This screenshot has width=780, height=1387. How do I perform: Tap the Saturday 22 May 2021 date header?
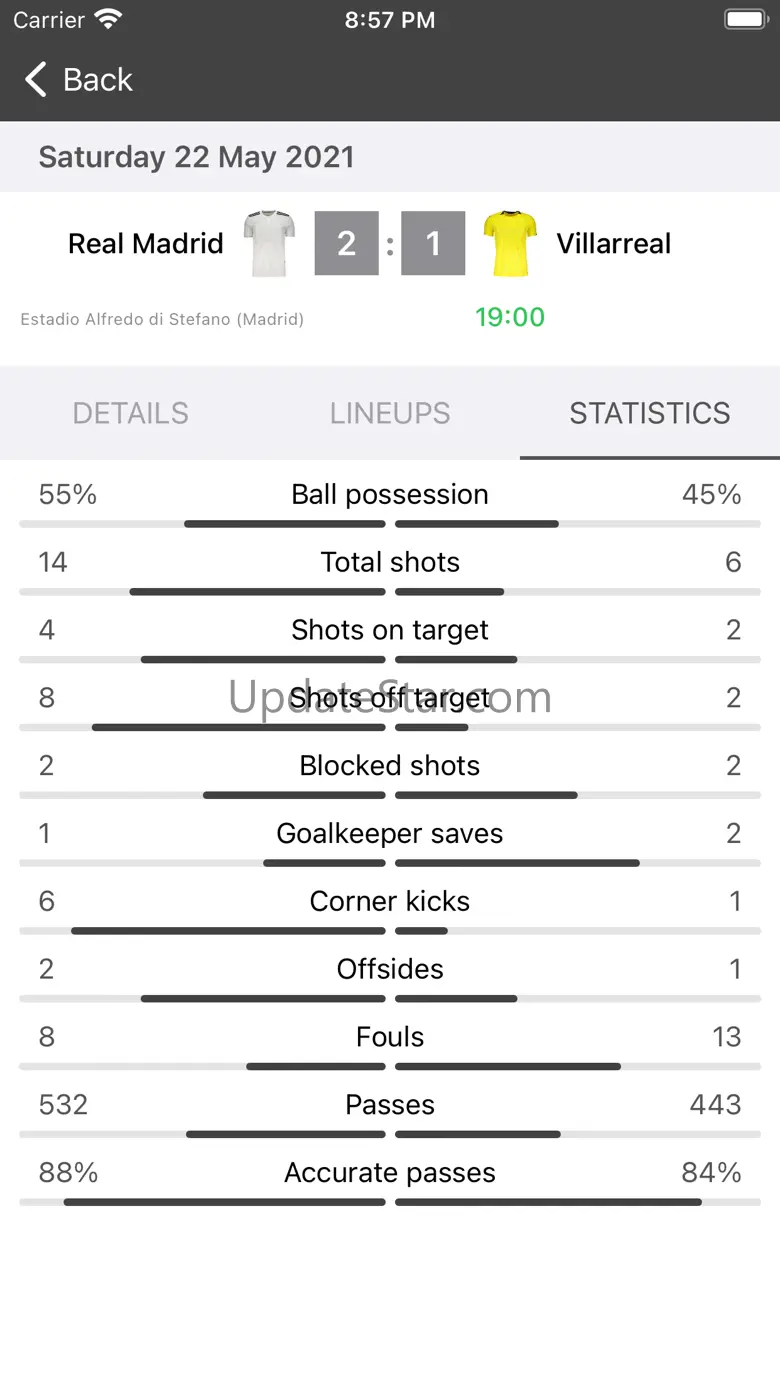pos(196,157)
